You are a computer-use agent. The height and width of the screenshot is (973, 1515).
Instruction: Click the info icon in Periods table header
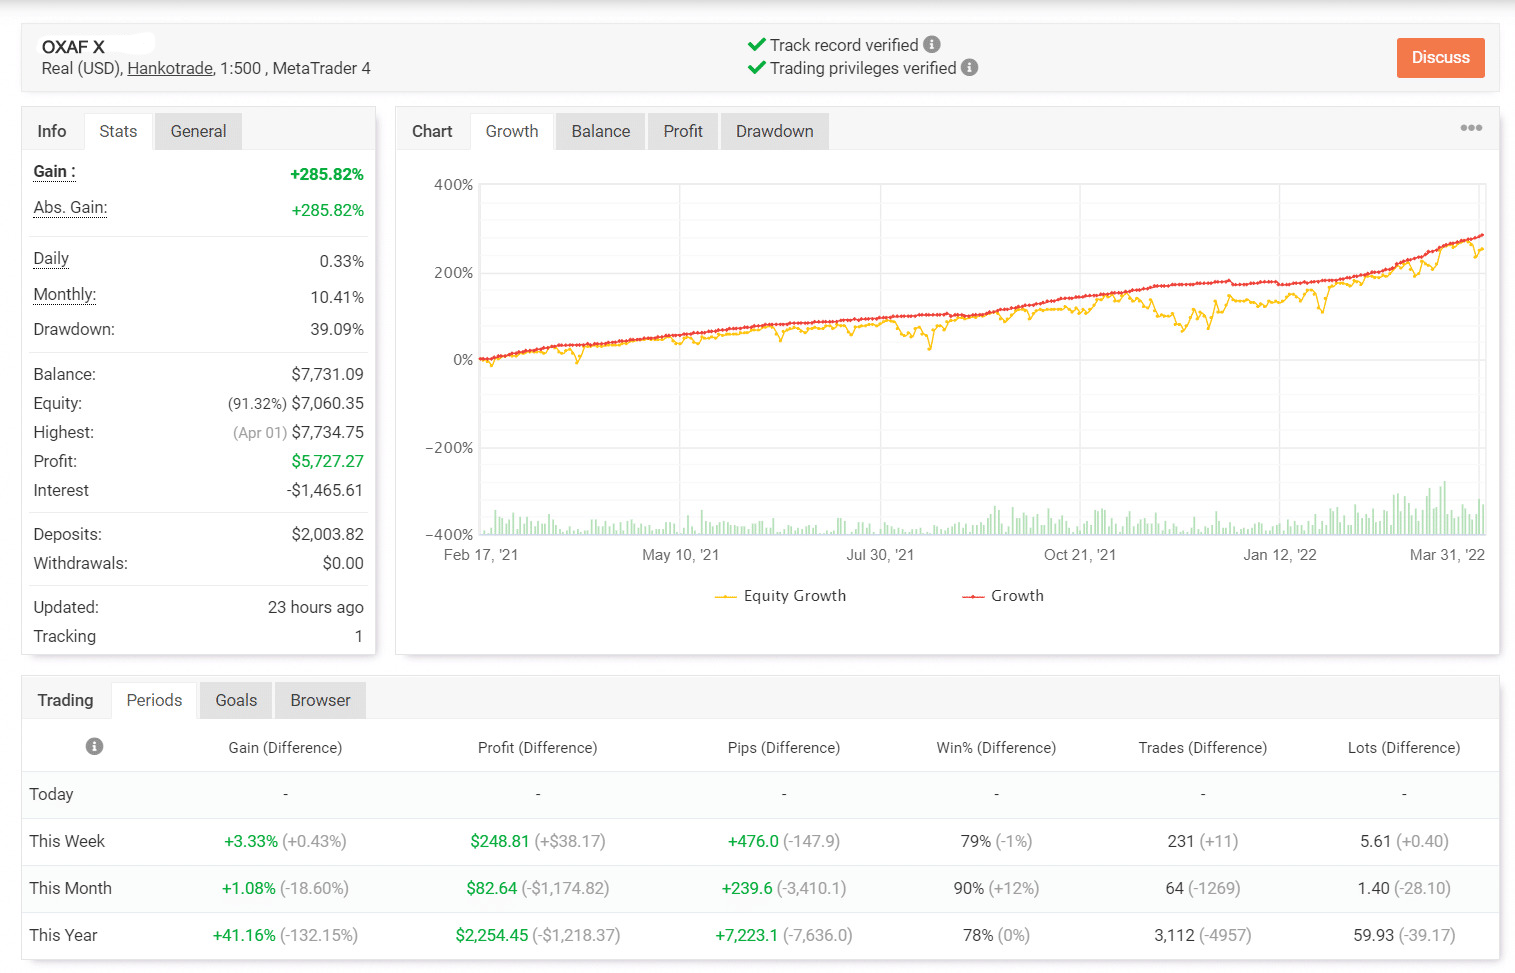coord(94,747)
